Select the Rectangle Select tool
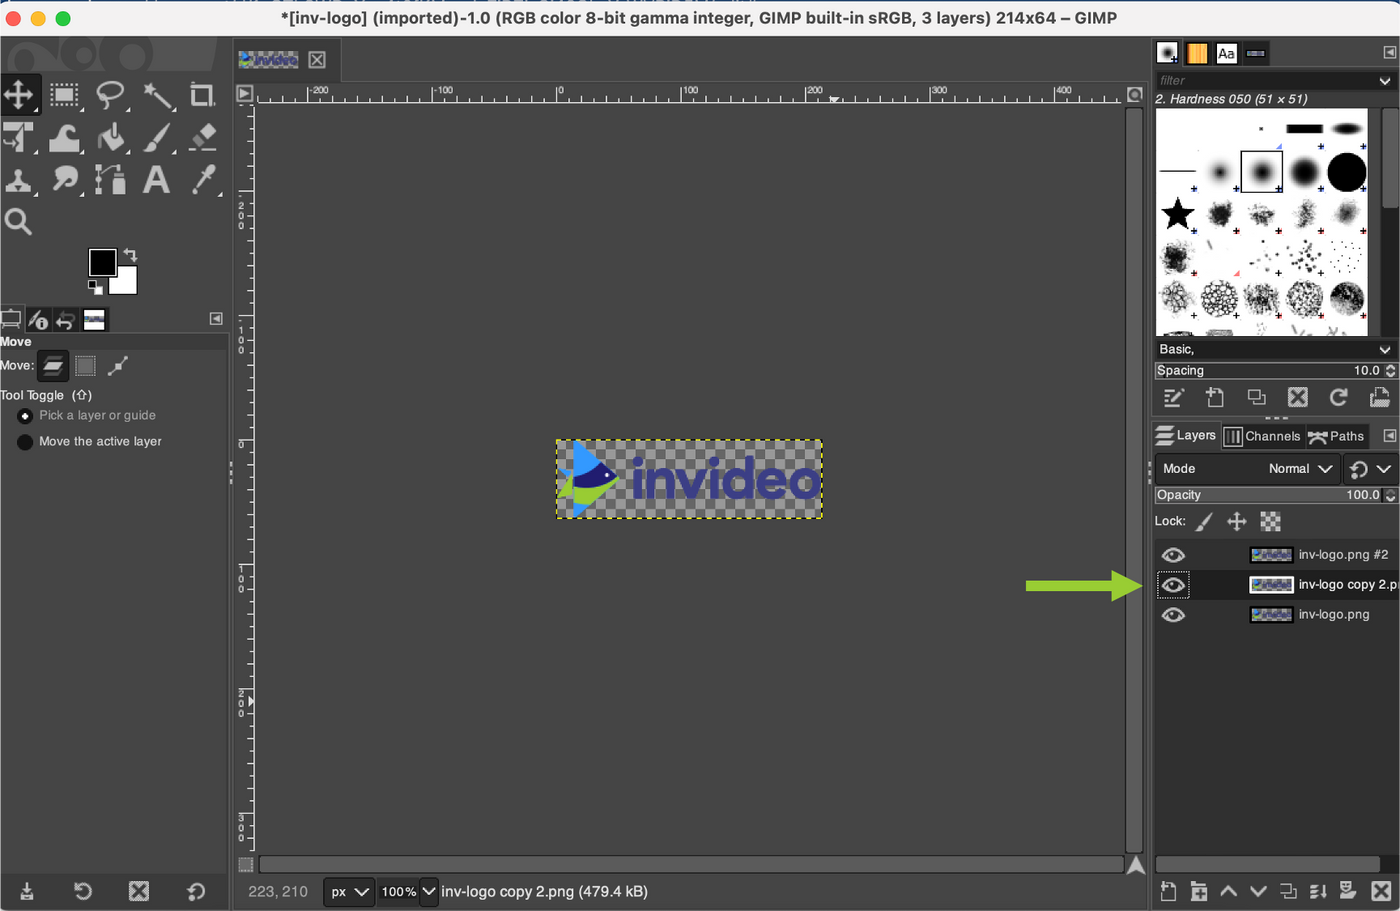The image size is (1400, 911). (x=65, y=95)
